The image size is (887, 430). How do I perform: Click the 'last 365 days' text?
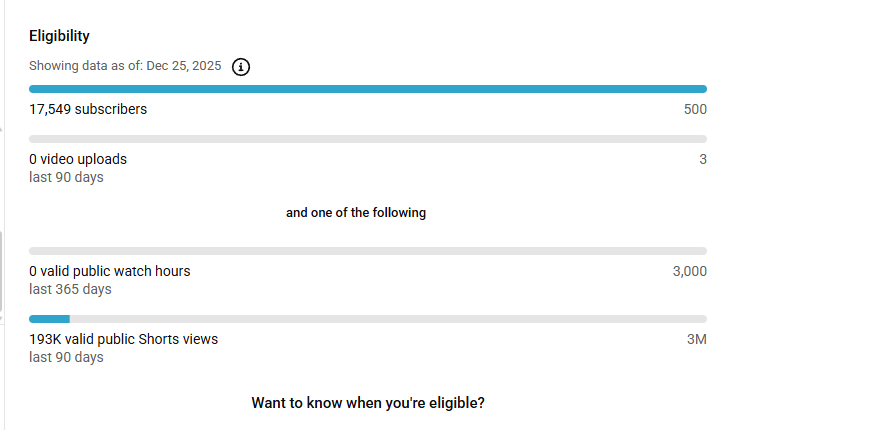70,289
